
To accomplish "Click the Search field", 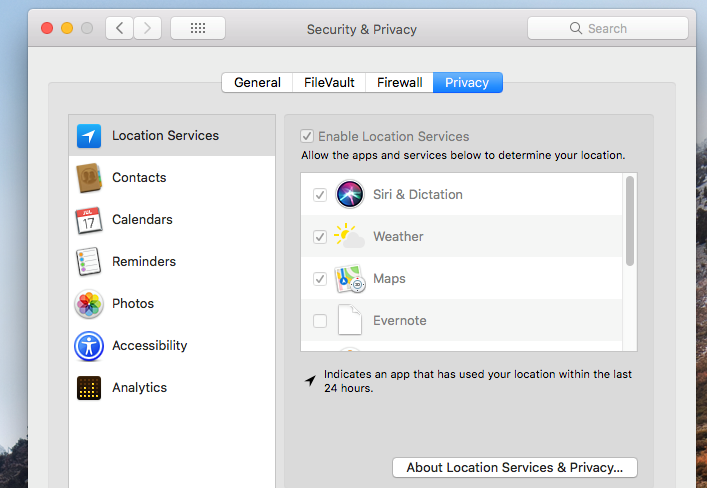I will (x=608, y=28).
